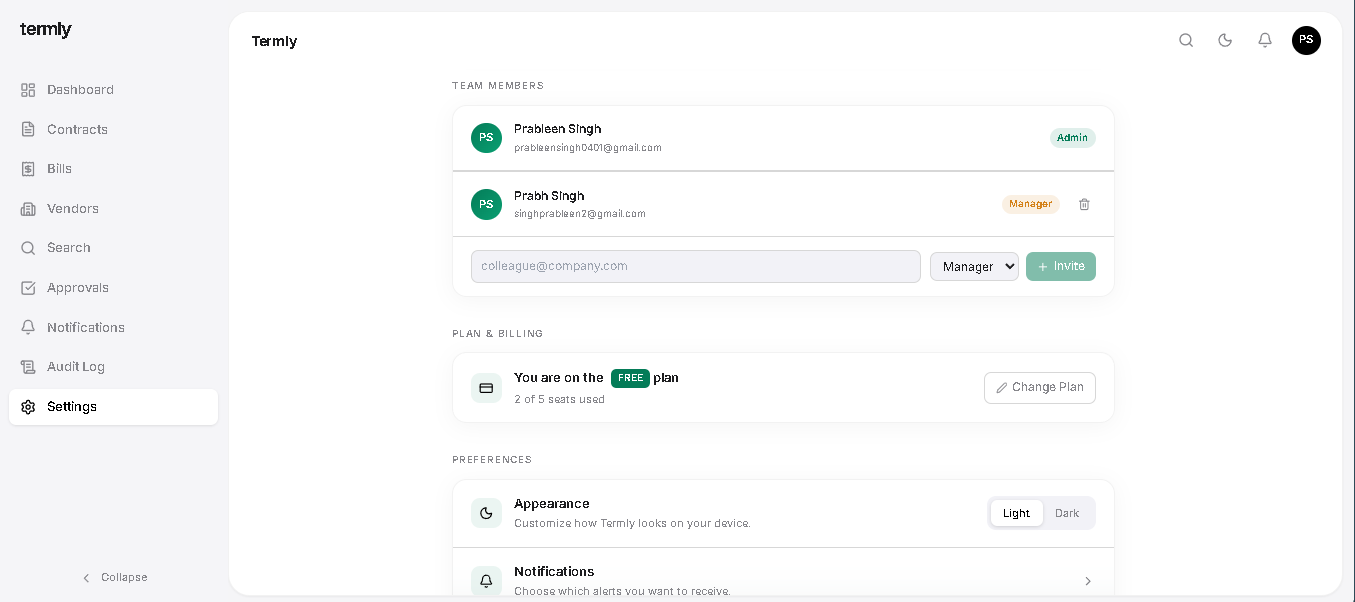The height and width of the screenshot is (602, 1355).
Task: Go to Dashboard page
Action: (x=113, y=90)
